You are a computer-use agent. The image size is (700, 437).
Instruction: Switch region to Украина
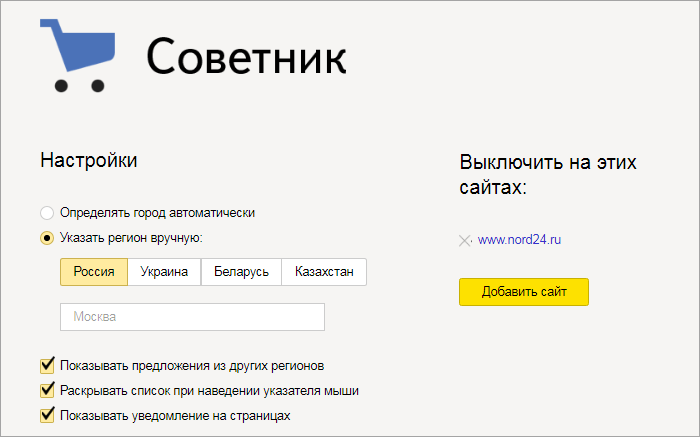[164, 272]
